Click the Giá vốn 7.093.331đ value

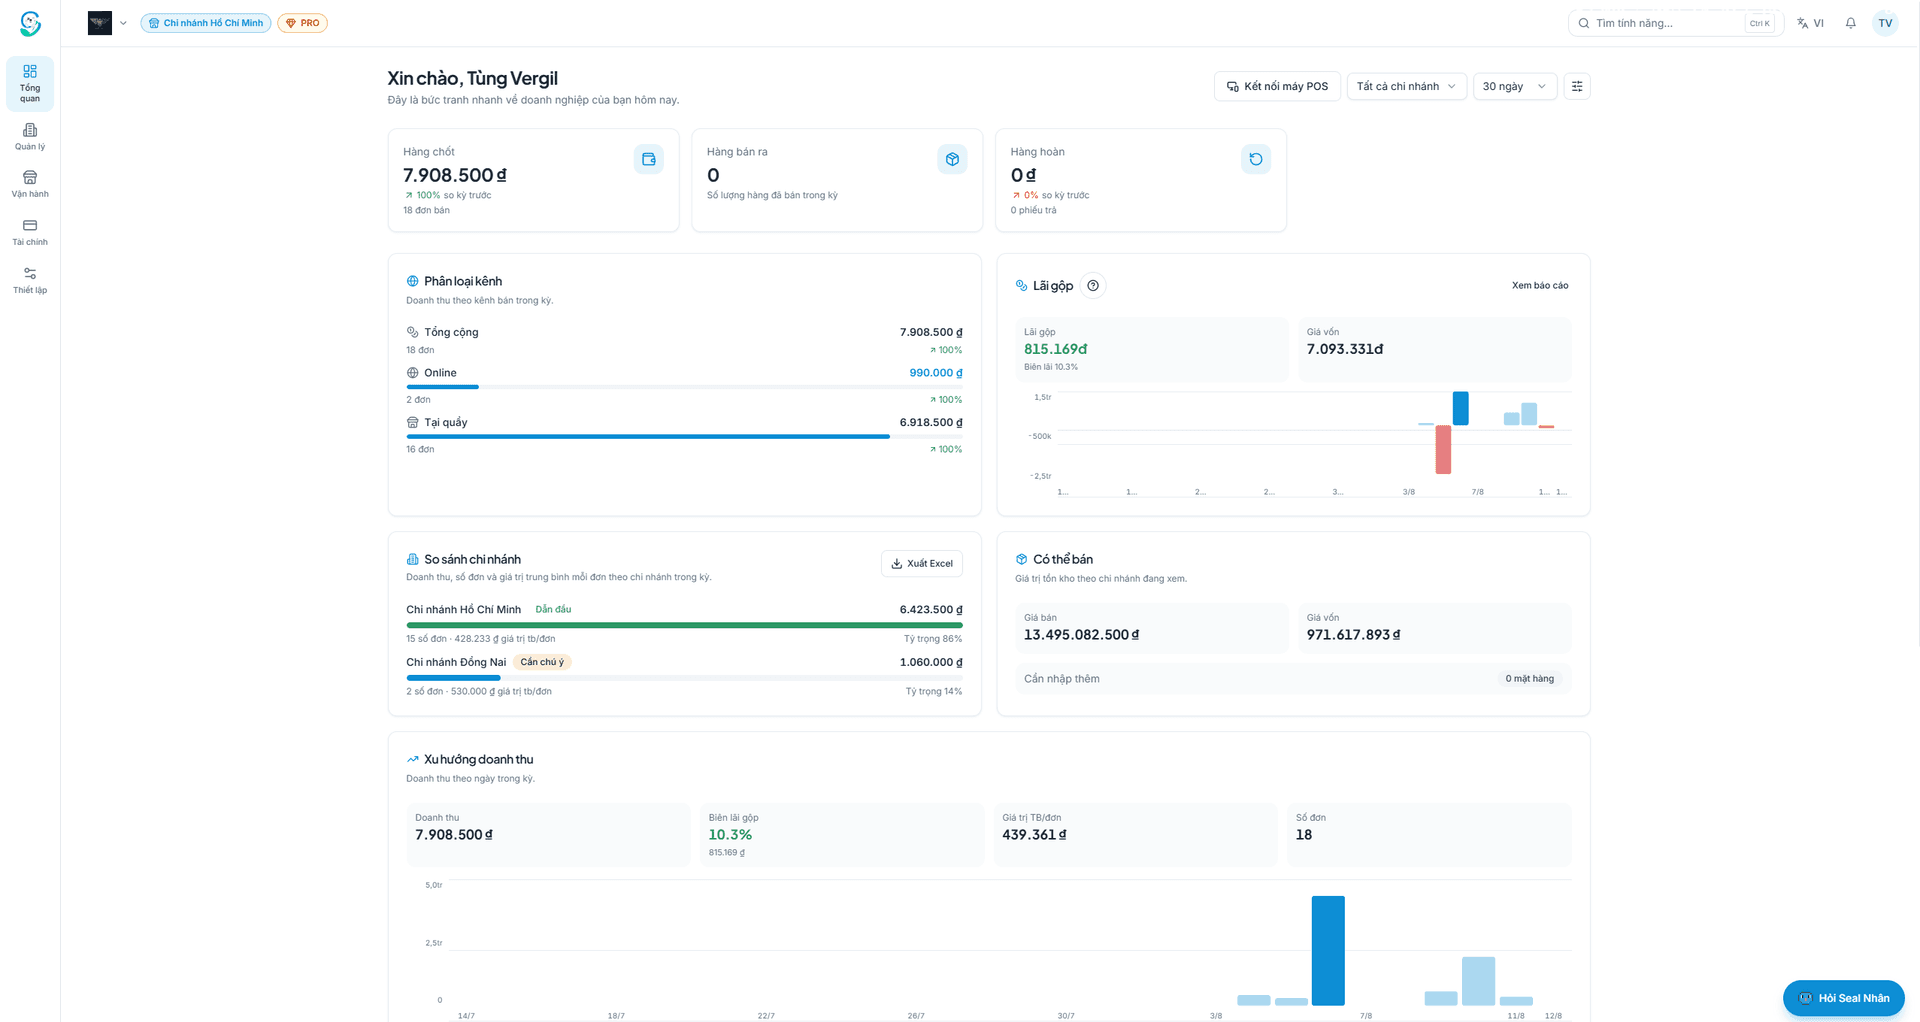1345,349
